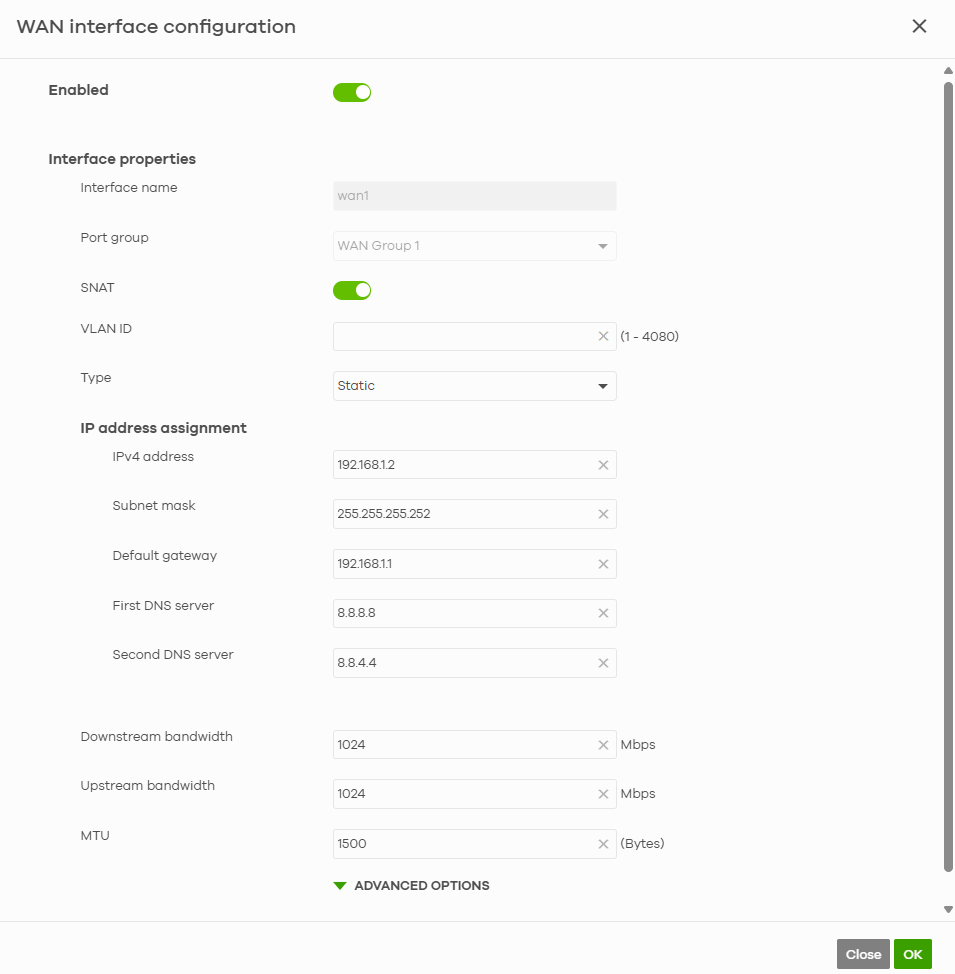This screenshot has height=974, width=955.
Task: Clear the Second DNS server value
Action: tap(603, 663)
